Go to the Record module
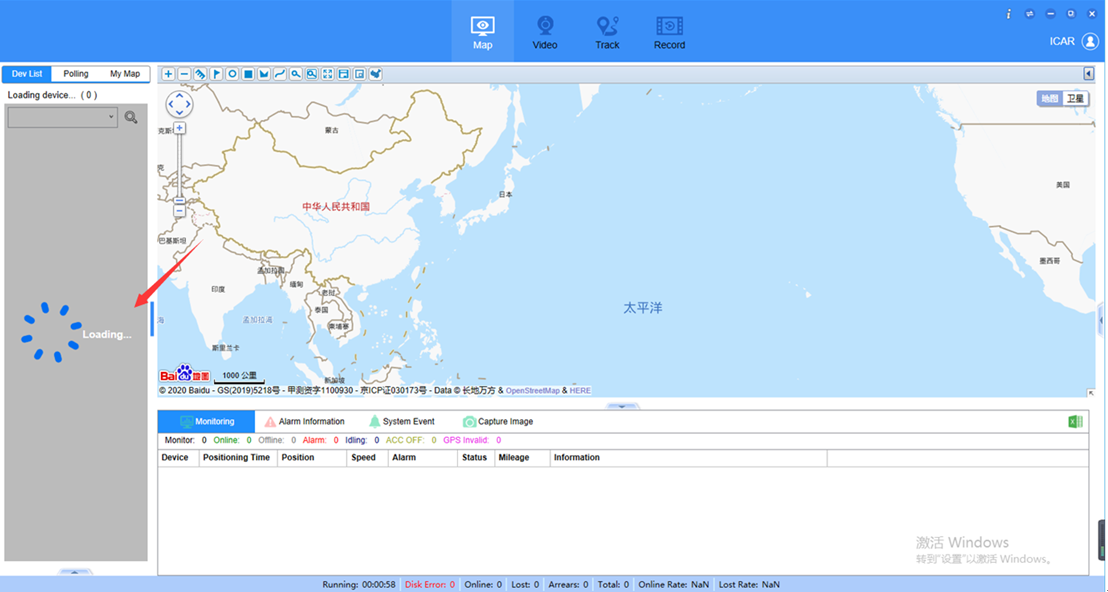The image size is (1108, 592). coord(669,32)
